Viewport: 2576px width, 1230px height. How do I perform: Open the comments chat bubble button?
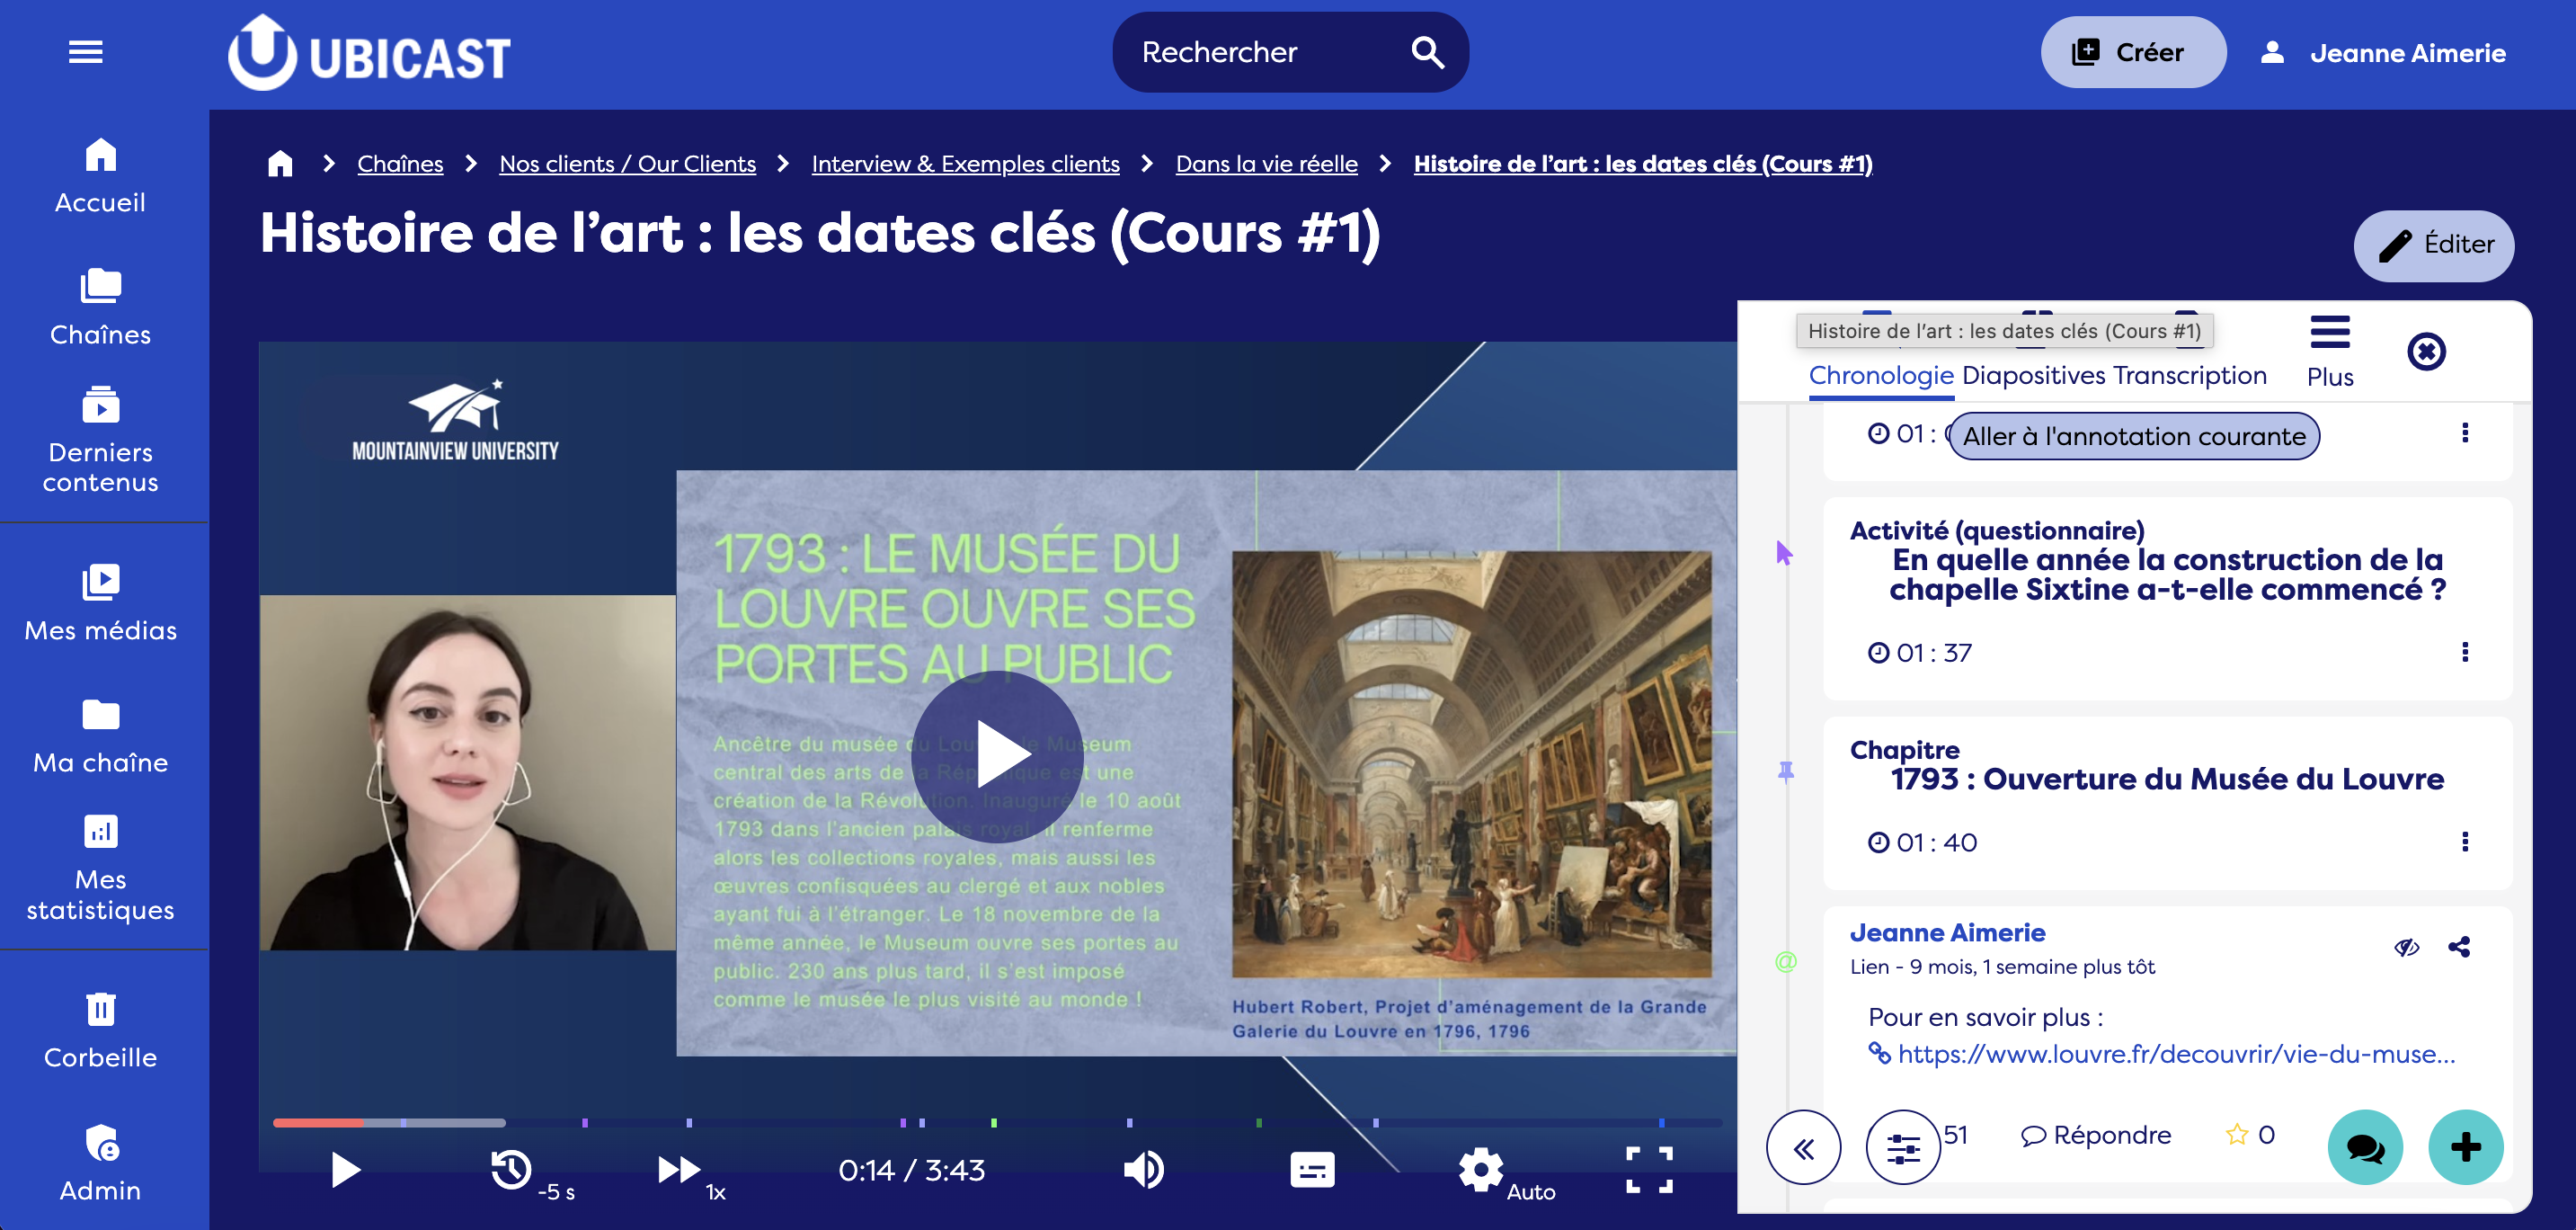tap(2365, 1148)
